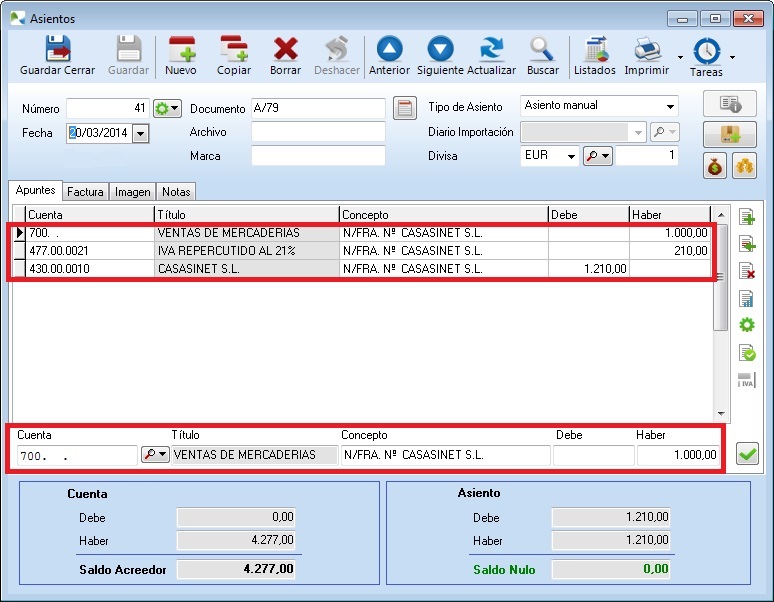Switch to the Factura tab
774x602 pixels.
tap(85, 192)
